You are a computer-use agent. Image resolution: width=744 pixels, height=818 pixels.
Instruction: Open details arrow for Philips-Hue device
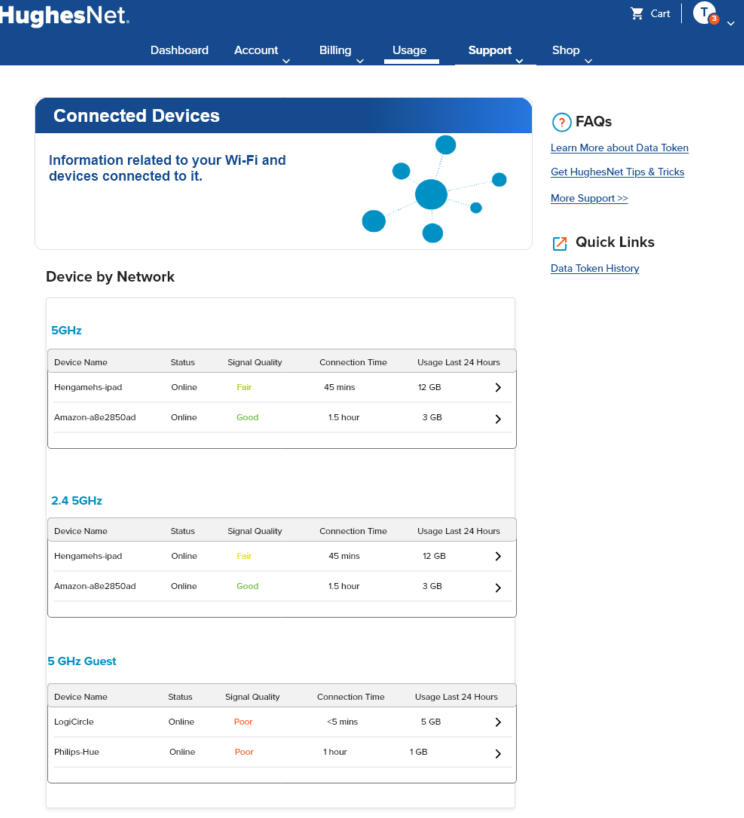point(498,753)
